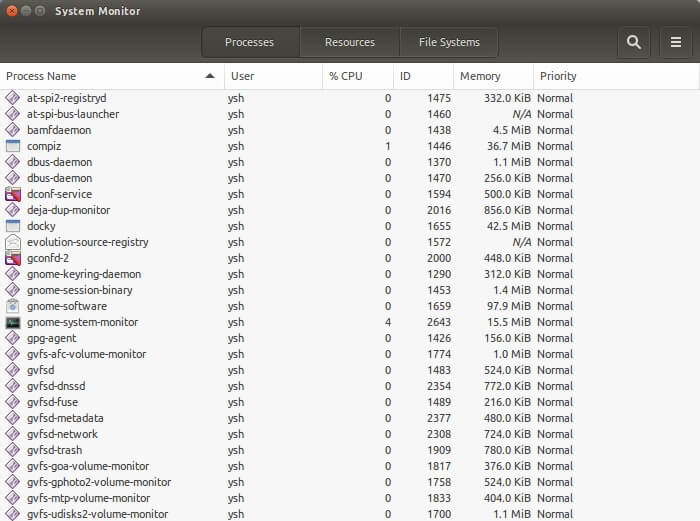700x521 pixels.
Task: Open the hamburger menu button
Action: tap(676, 42)
